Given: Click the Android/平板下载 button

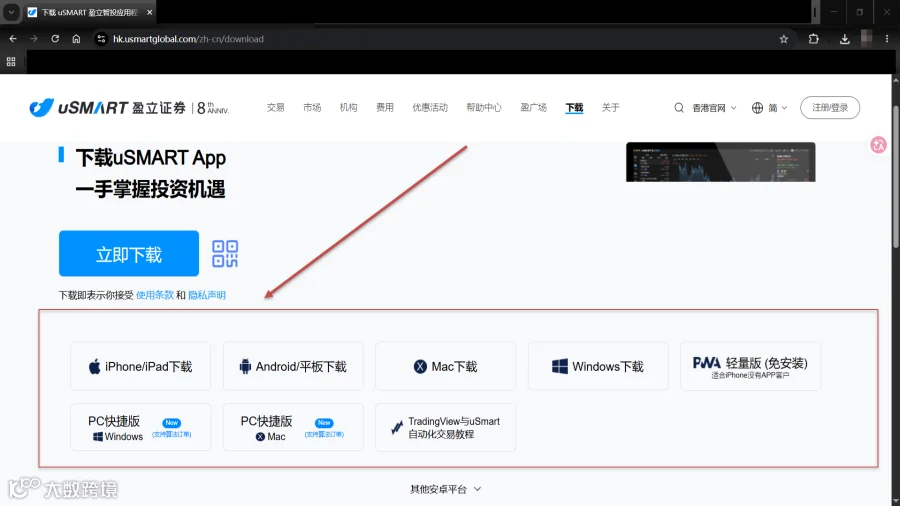Looking at the screenshot, I should pos(293,367).
